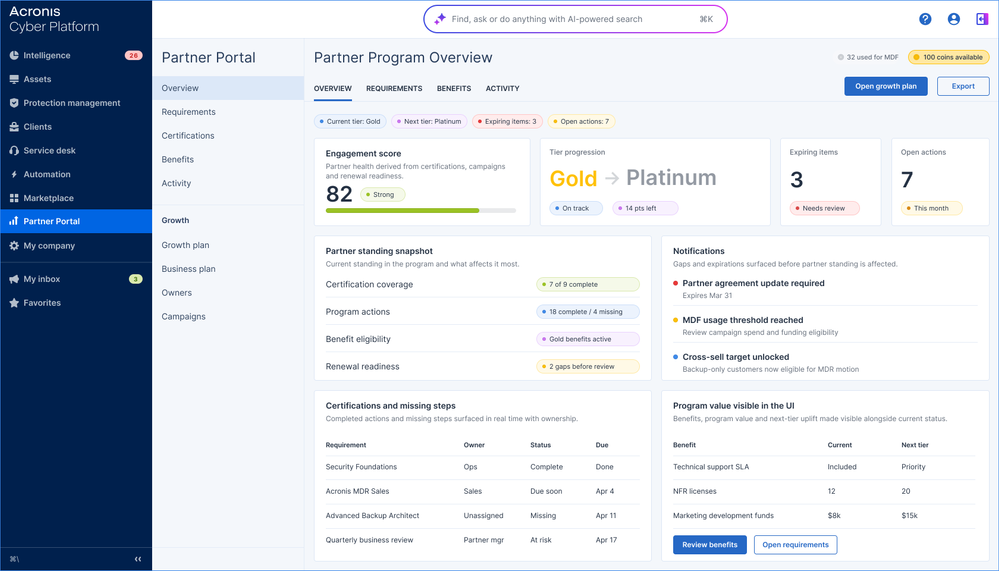The height and width of the screenshot is (571, 1000).
Task: Click the Open growth plan button
Action: pyautogui.click(x=886, y=86)
